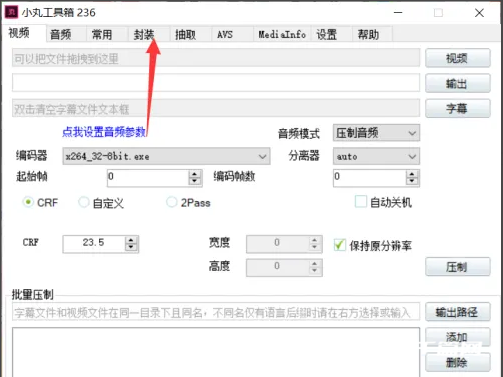Image resolution: width=503 pixels, height=377 pixels.
Task: Click the 点我设置音频参数 link
Action: [x=104, y=132]
